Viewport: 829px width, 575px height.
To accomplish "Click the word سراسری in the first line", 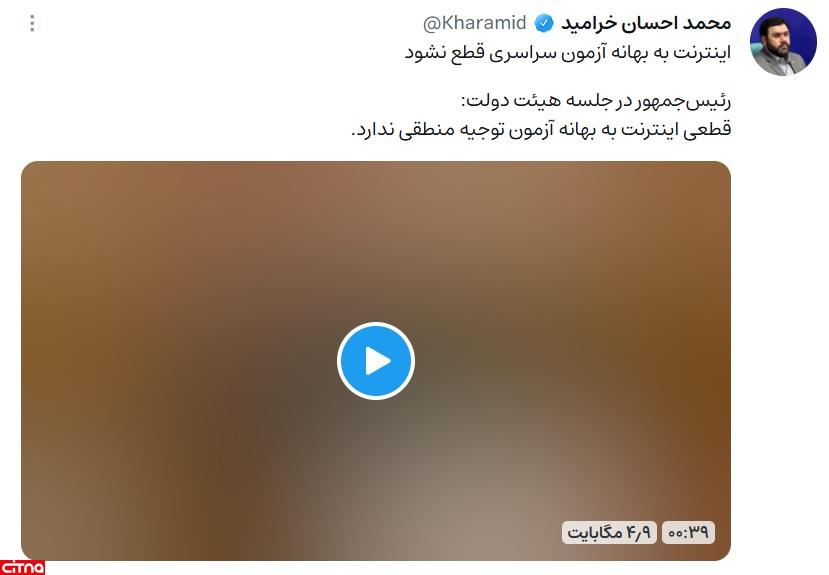I will 523,53.
